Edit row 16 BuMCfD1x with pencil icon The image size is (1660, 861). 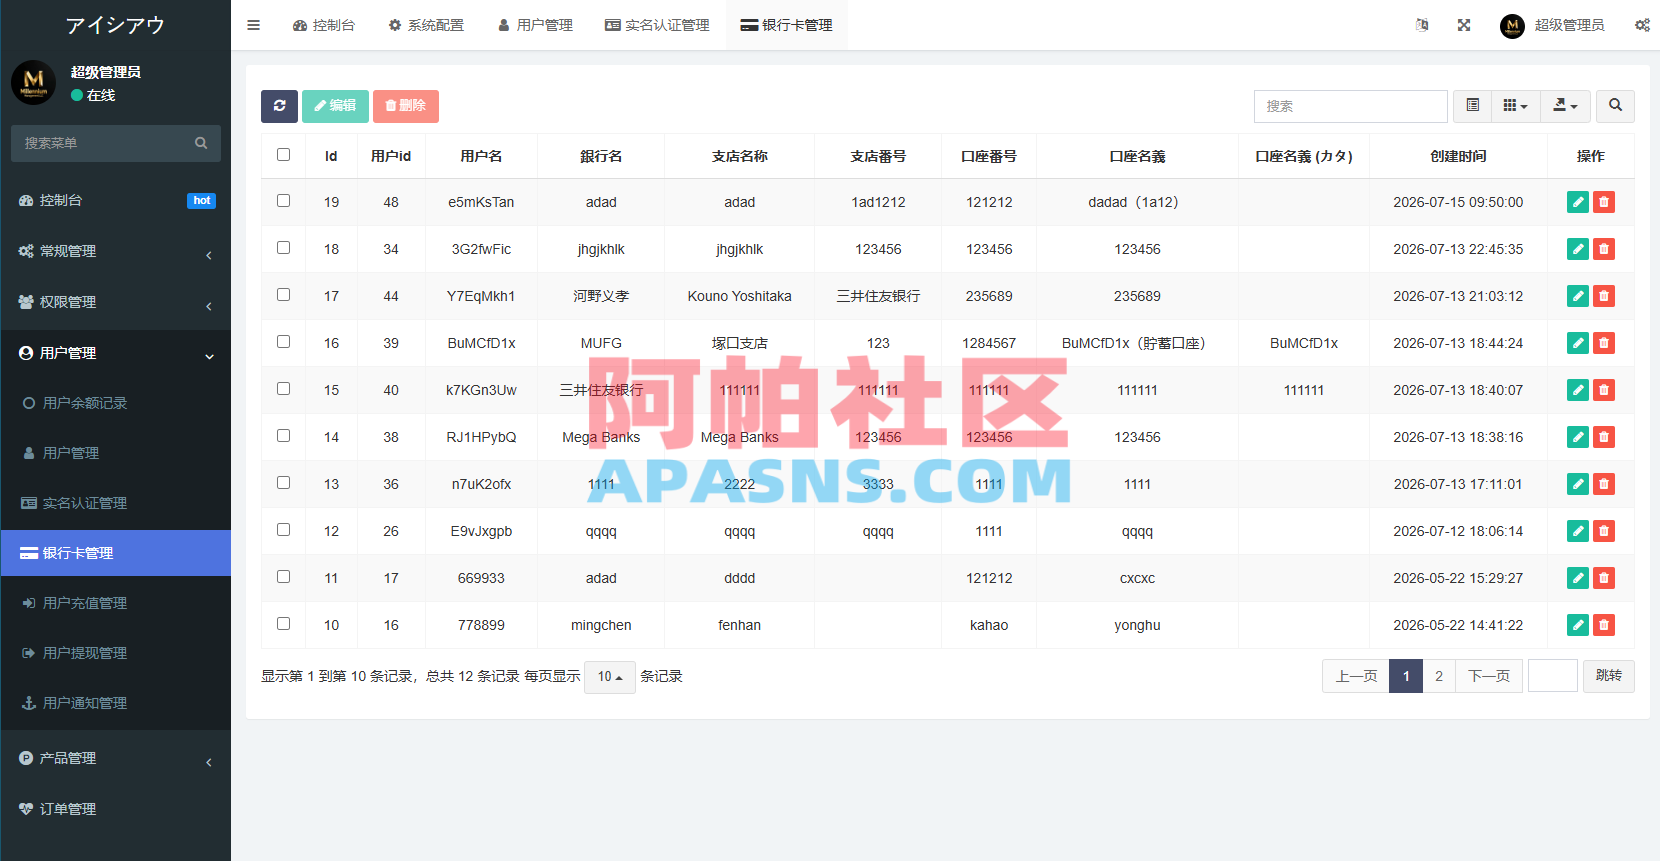[x=1578, y=343]
